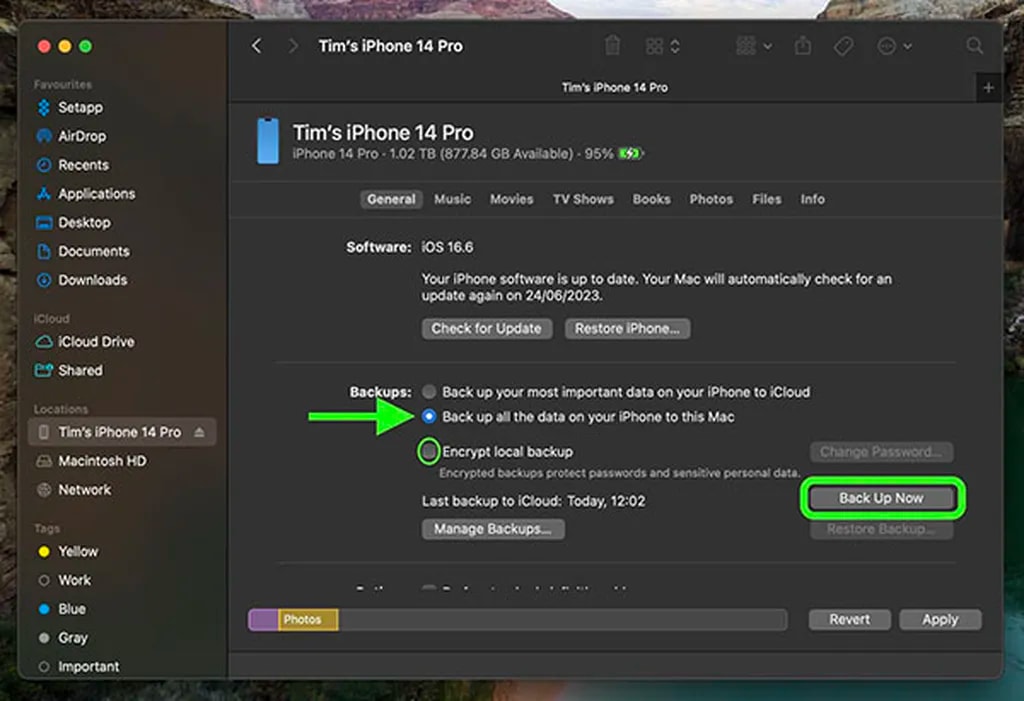Viewport: 1024px width, 701px height.
Task: Open AirDrop in the sidebar
Action: (81, 136)
